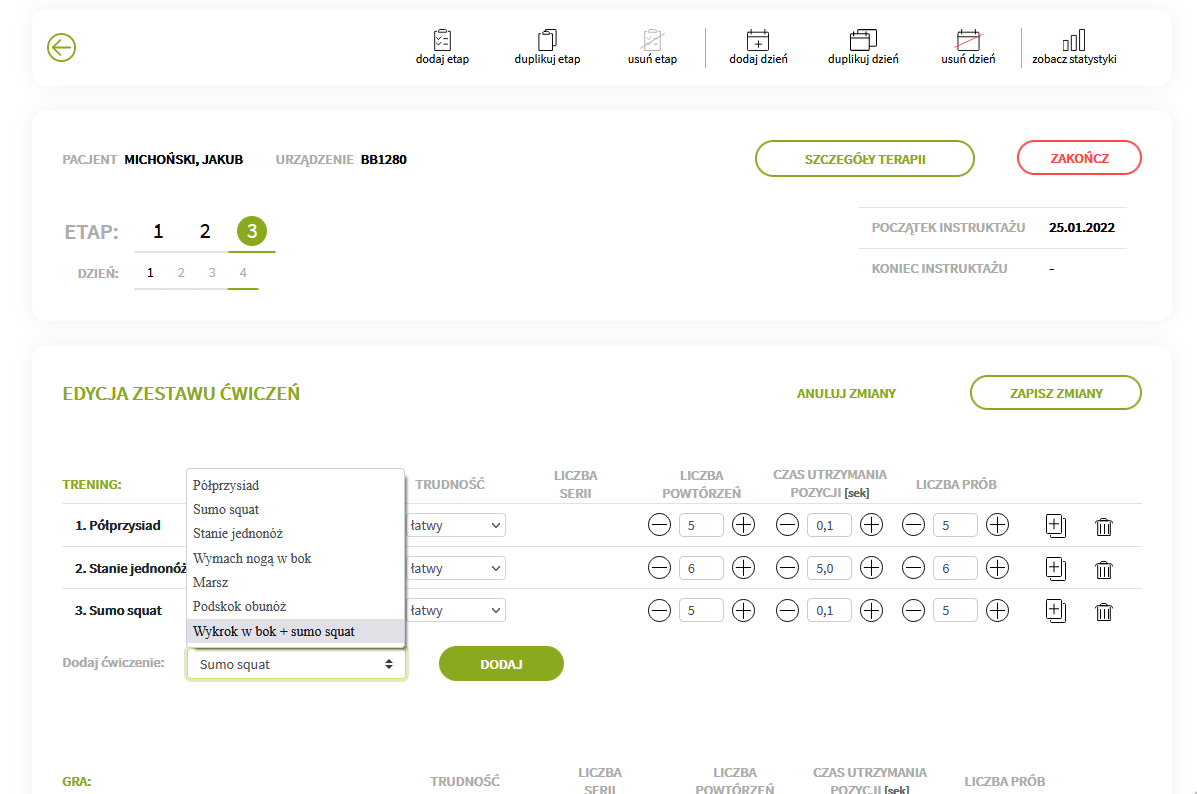Image resolution: width=1197 pixels, height=794 pixels.
Task: Click the back arrow icon
Action: [x=62, y=47]
